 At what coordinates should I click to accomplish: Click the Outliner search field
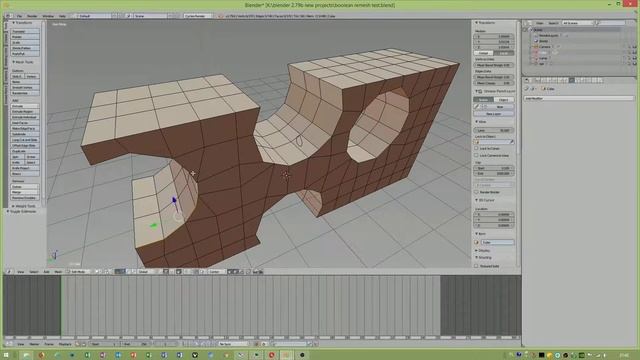tap(611, 23)
